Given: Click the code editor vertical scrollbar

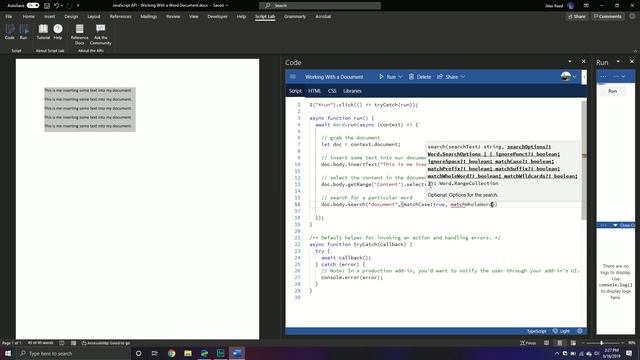Looking at the screenshot, I should click(584, 160).
